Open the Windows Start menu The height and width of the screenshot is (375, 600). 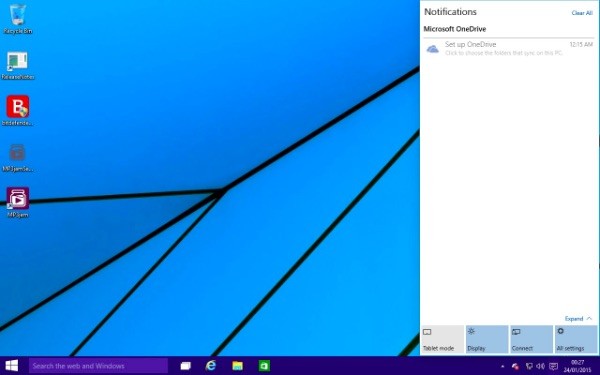pos(12,366)
